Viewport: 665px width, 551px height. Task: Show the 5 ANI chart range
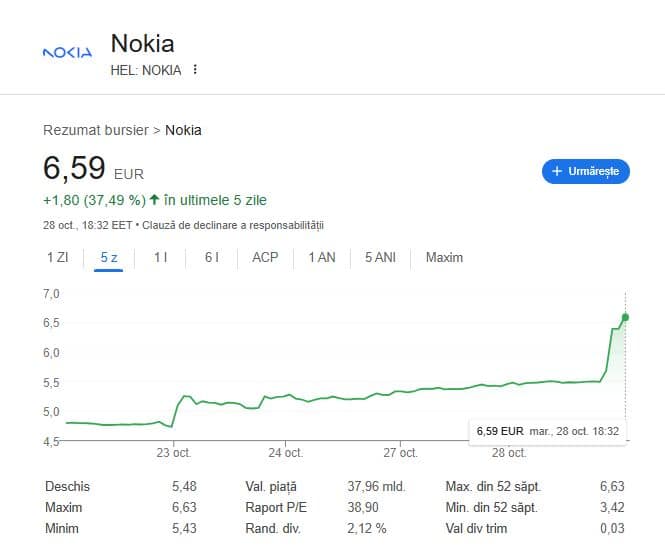381,257
